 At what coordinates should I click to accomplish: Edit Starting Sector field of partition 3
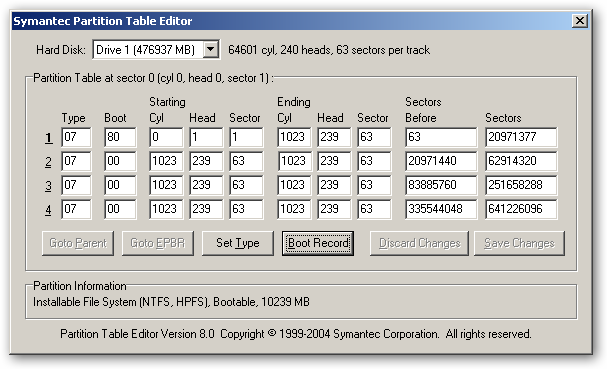[246, 185]
